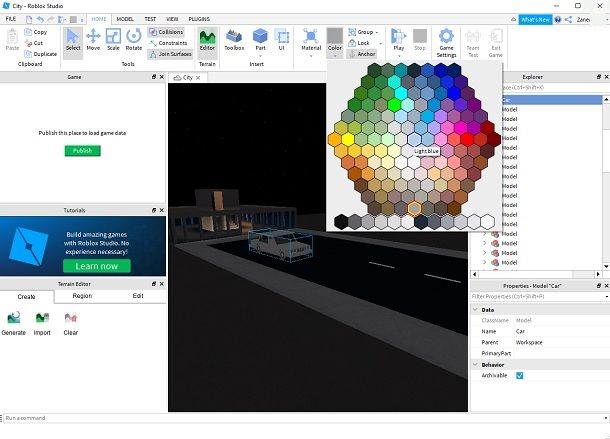Choose the Scale tool
This screenshot has width=610, height=439.
pos(113,40)
